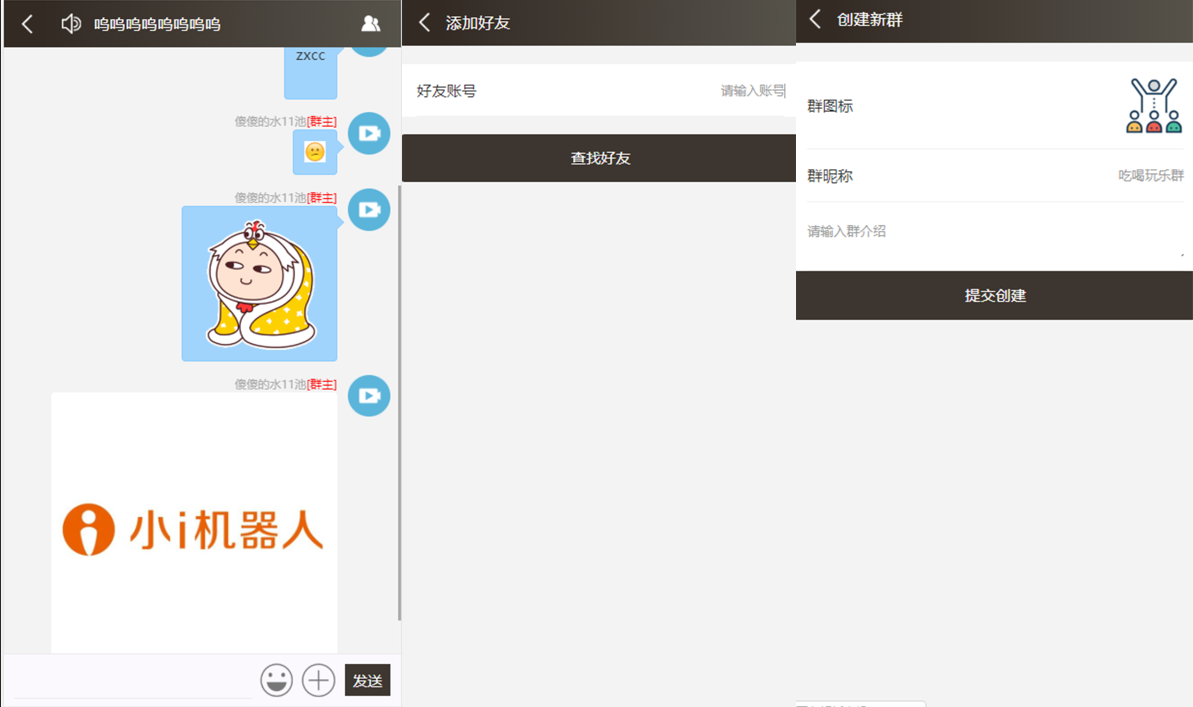This screenshot has width=1193, height=707.
Task: Play the voice bubble next to the chicken sticker
Action: pos(369,210)
